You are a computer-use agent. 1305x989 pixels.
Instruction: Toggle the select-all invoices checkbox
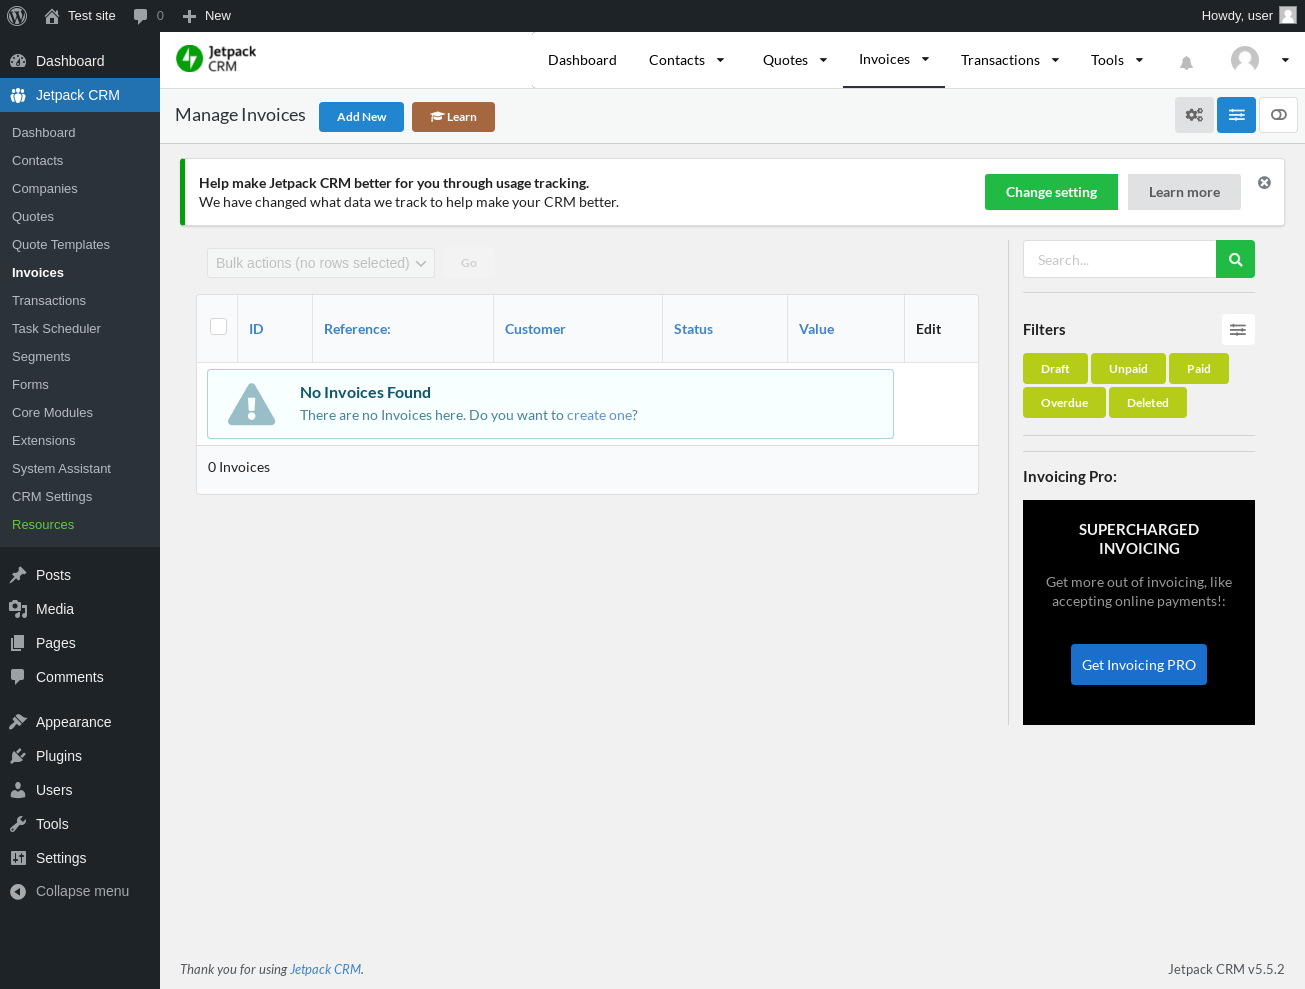(218, 326)
